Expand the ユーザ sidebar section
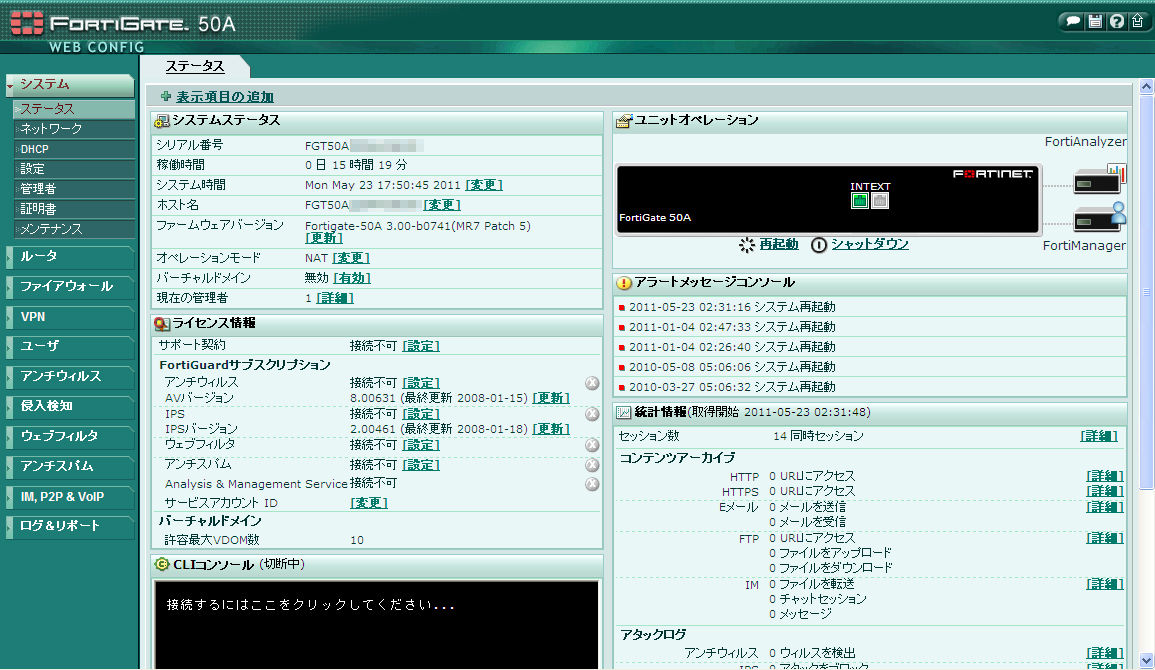The height and width of the screenshot is (670, 1155). pyautogui.click(x=70, y=346)
